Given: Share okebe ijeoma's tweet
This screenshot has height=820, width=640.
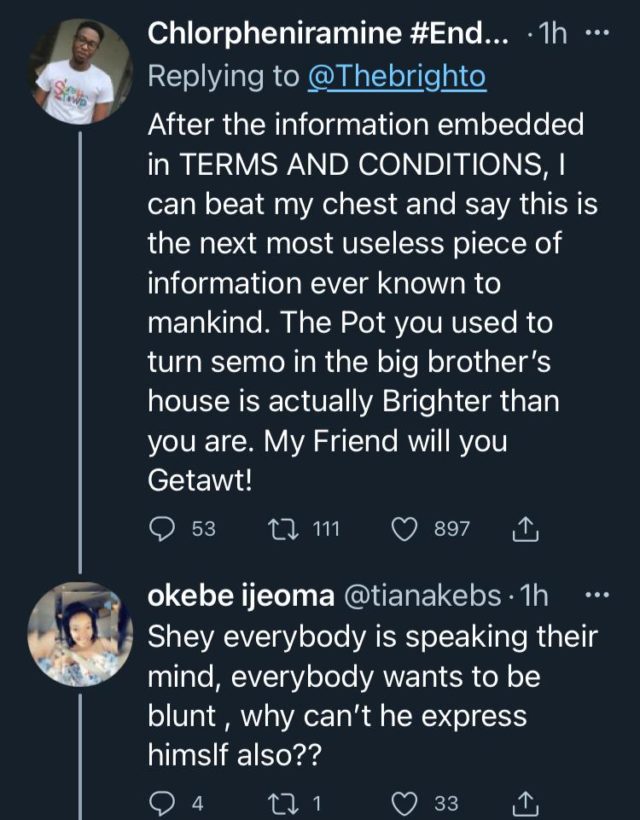Looking at the screenshot, I should pyautogui.click(x=522, y=801).
